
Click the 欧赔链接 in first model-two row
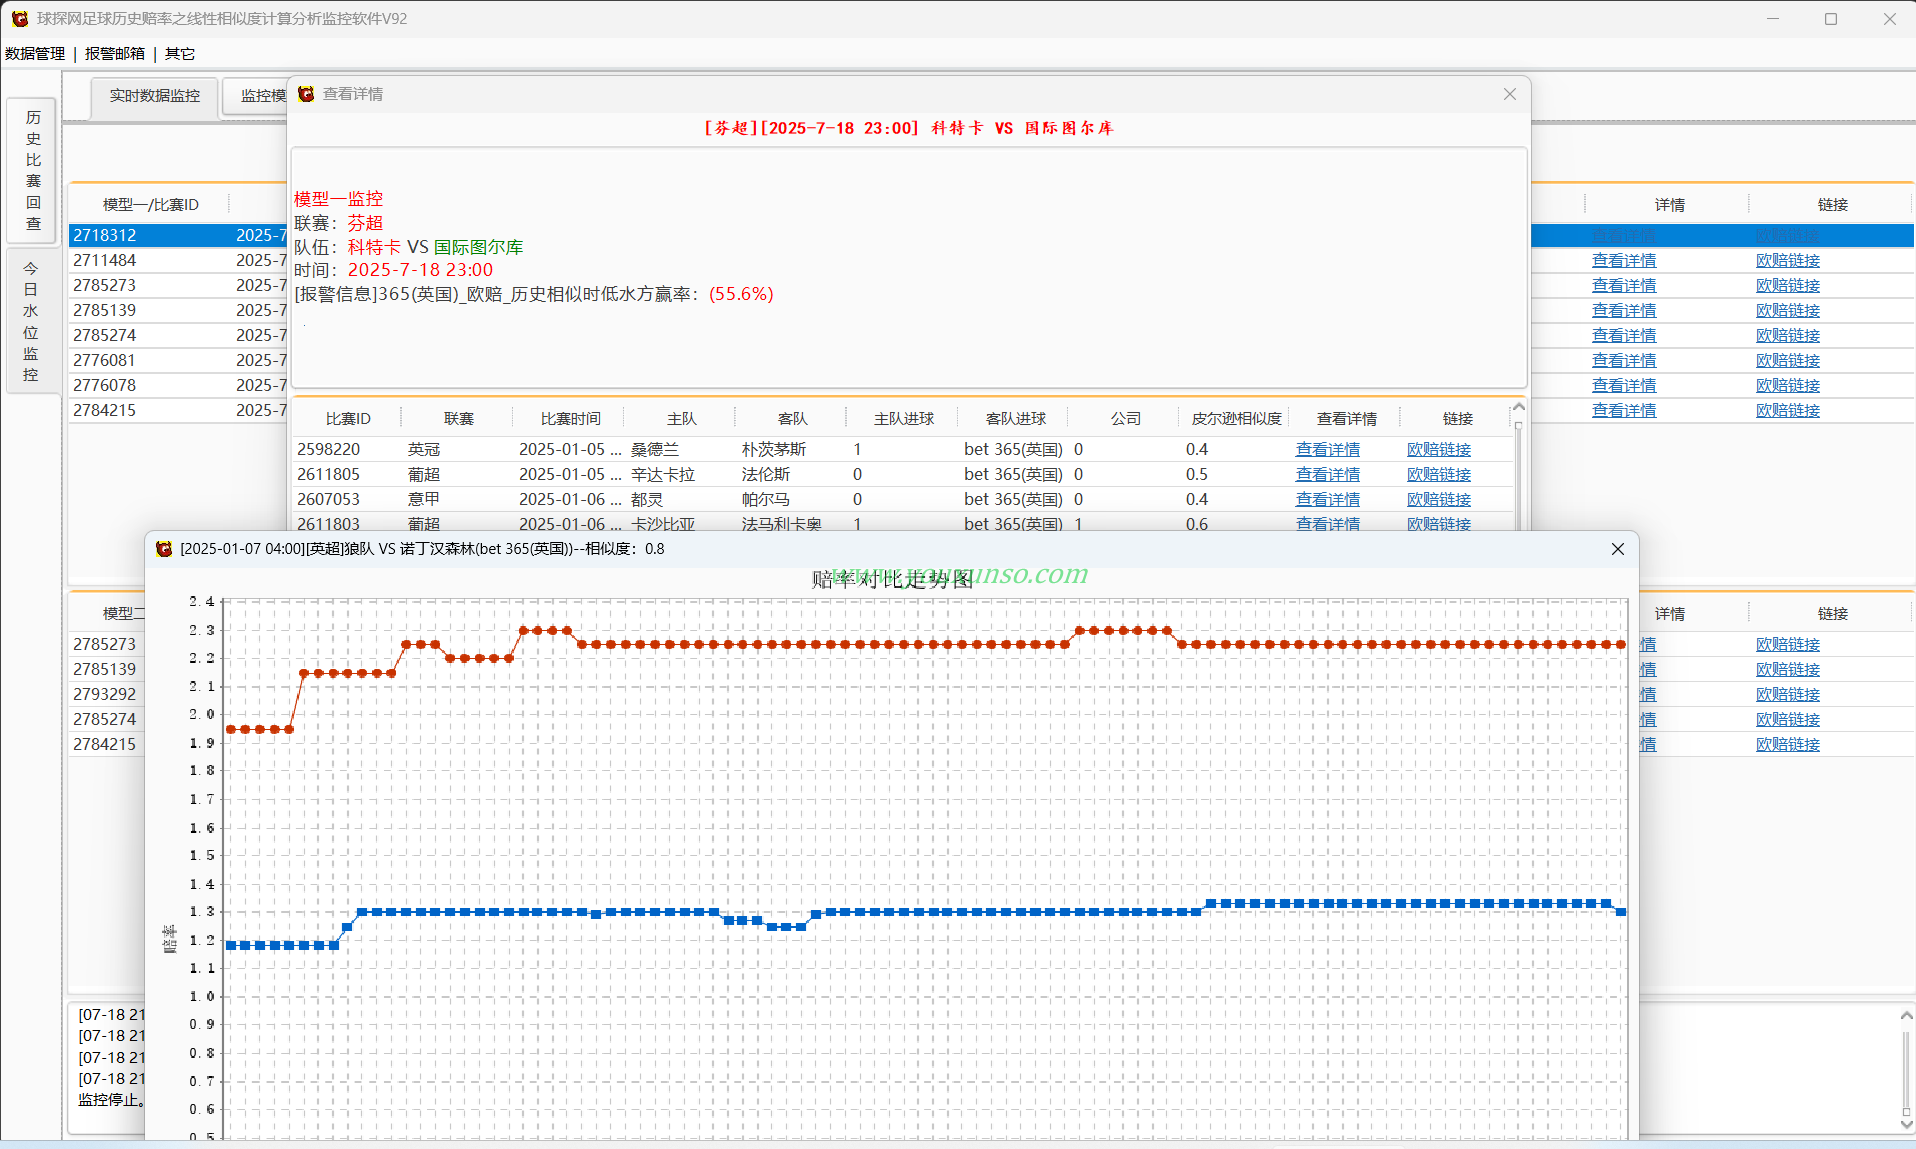coord(1788,645)
